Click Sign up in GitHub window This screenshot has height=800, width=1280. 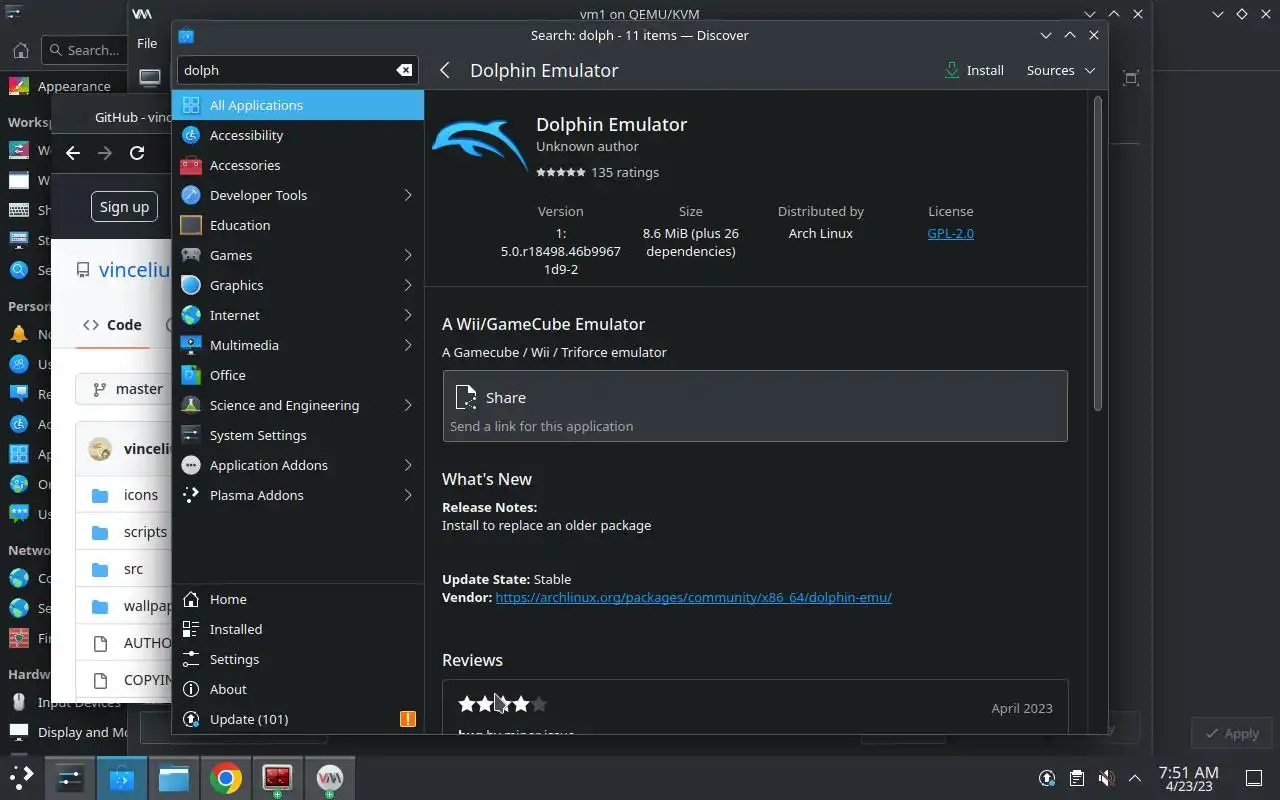click(124, 207)
